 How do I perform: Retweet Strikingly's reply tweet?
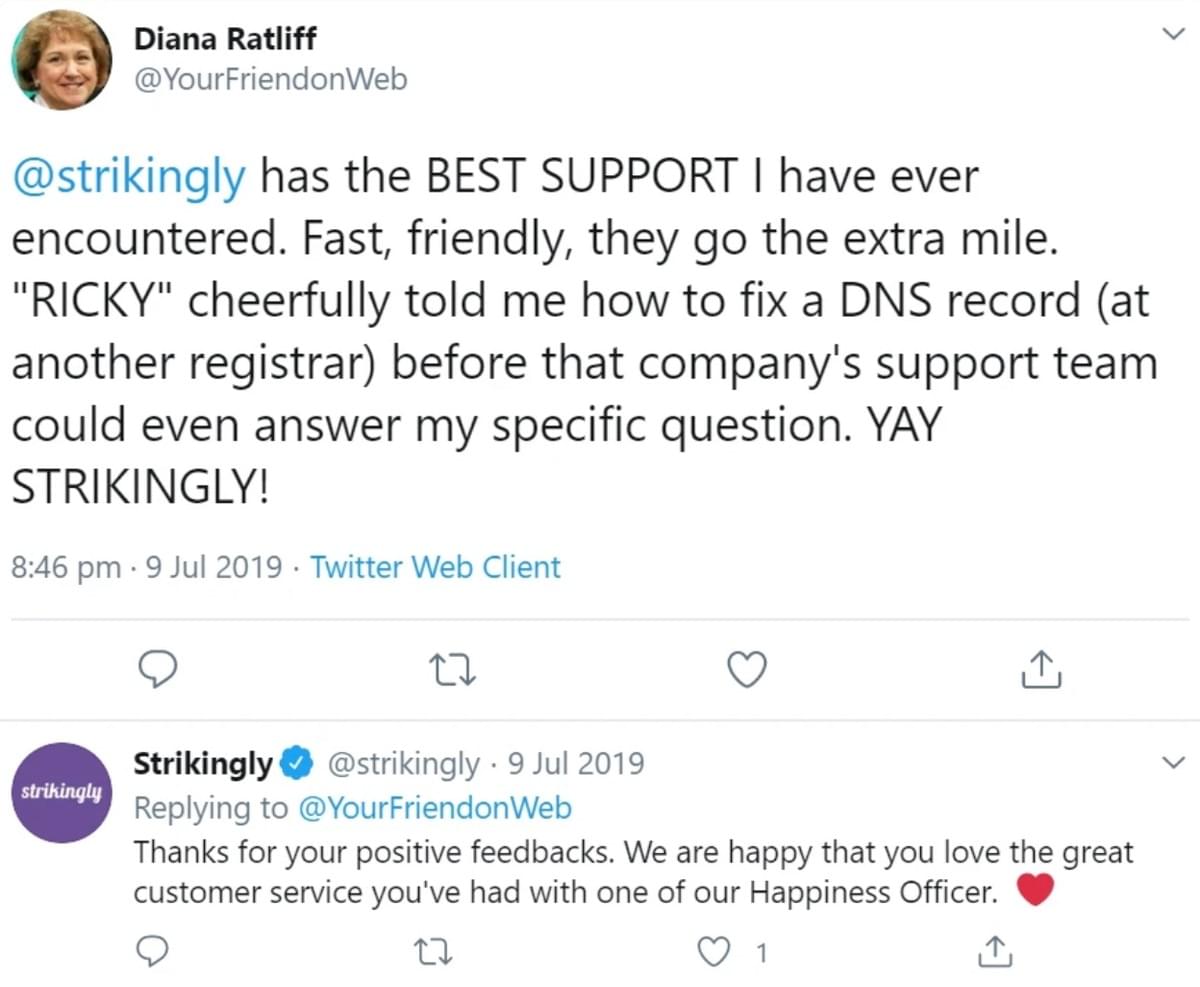pos(425,950)
